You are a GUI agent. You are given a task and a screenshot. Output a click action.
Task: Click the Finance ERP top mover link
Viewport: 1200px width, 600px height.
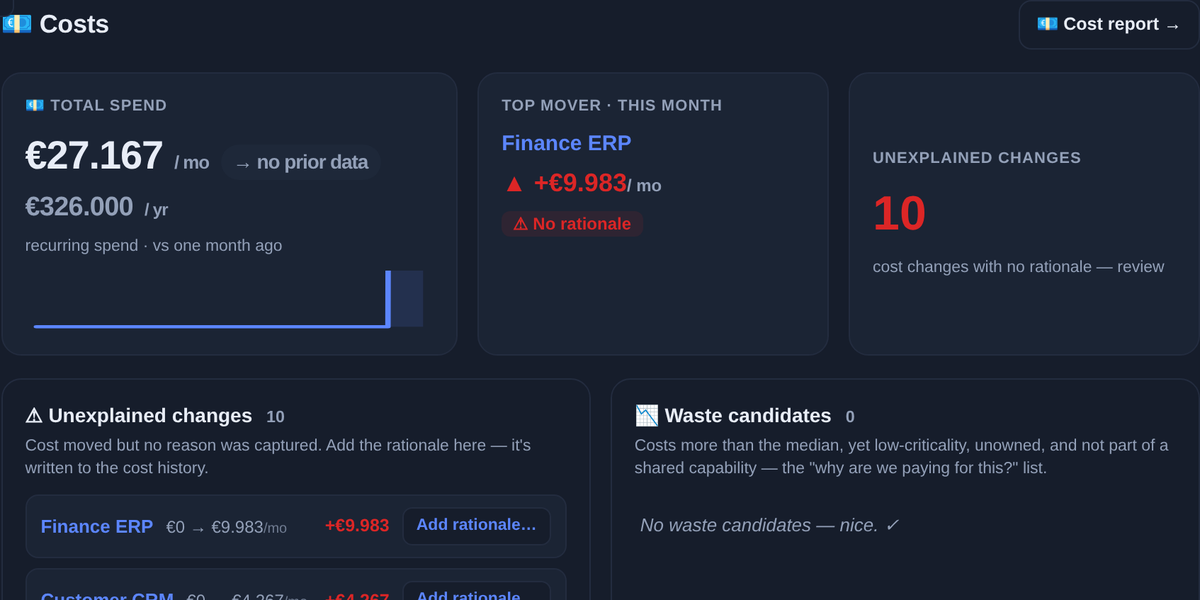(566, 143)
